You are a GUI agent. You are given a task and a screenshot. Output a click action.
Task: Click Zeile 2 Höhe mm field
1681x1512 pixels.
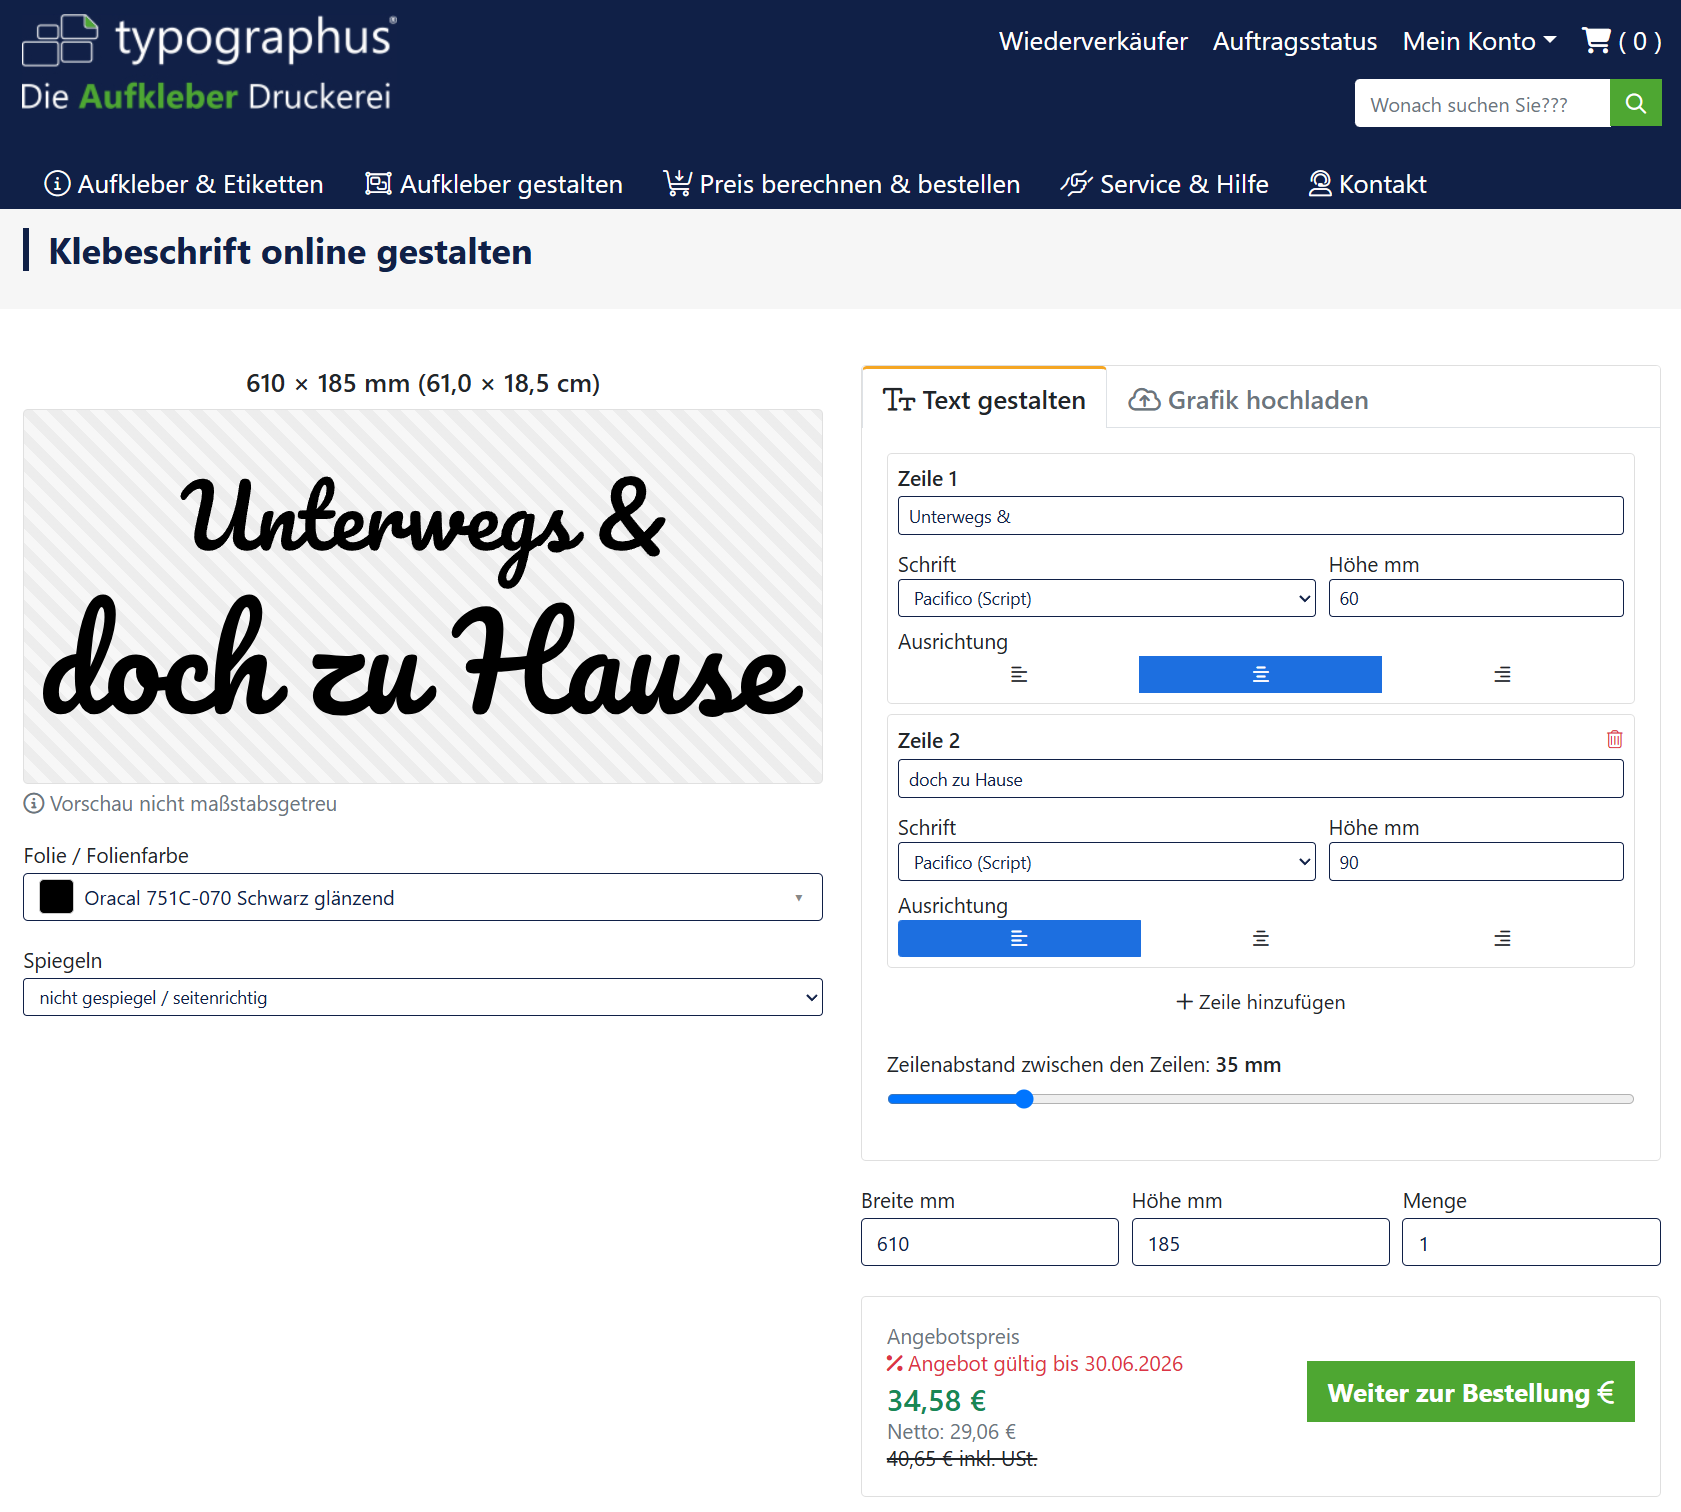[x=1476, y=862]
